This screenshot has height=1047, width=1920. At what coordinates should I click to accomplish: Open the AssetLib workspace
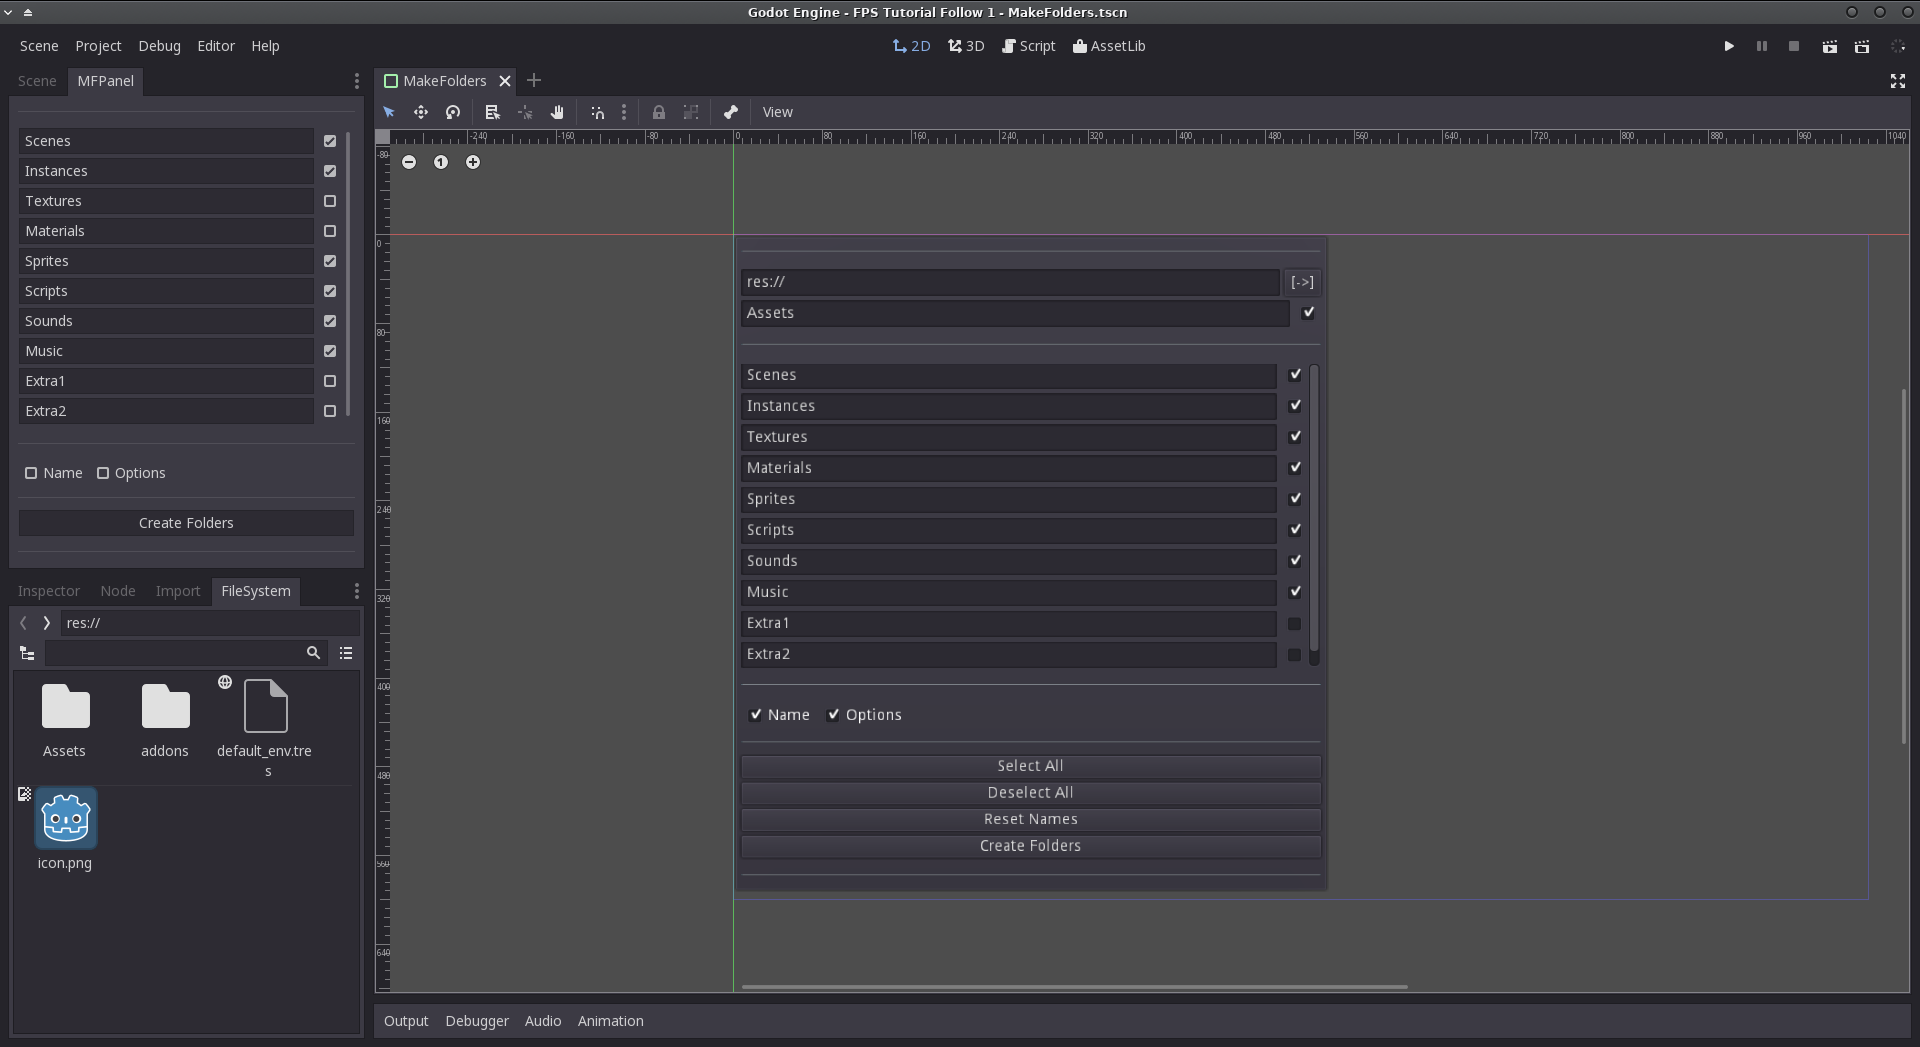[1109, 46]
